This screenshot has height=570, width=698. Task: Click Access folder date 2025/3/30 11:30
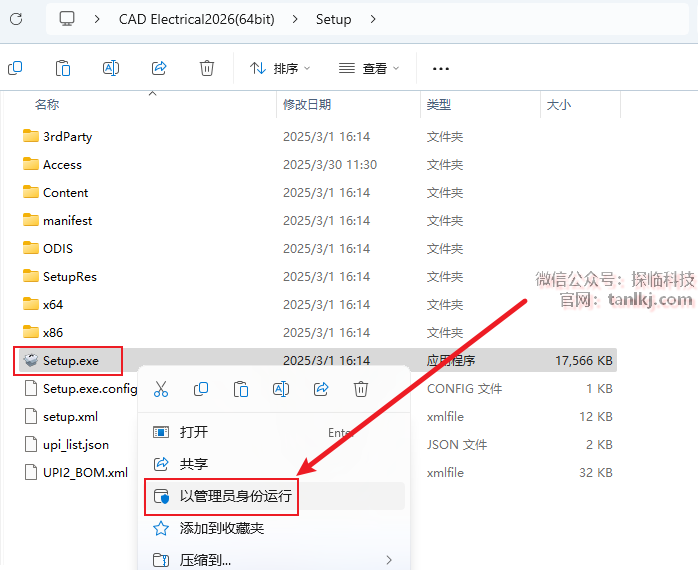(x=330, y=165)
